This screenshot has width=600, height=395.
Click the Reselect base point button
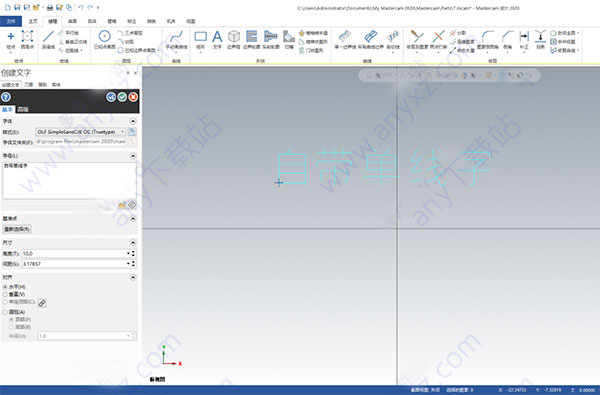(x=17, y=229)
